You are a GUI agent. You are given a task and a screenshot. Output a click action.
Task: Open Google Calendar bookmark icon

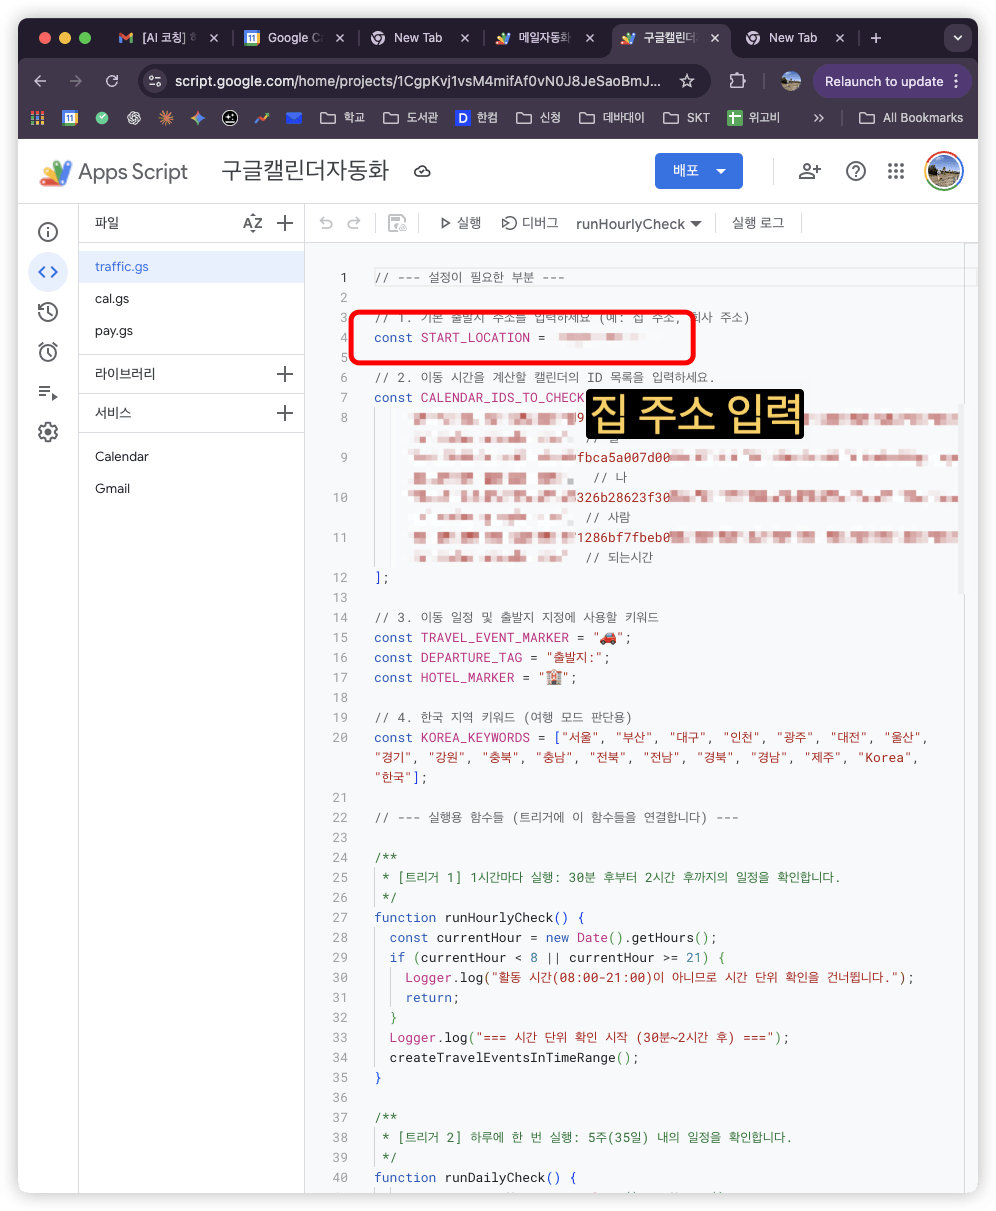pyautogui.click(x=70, y=118)
